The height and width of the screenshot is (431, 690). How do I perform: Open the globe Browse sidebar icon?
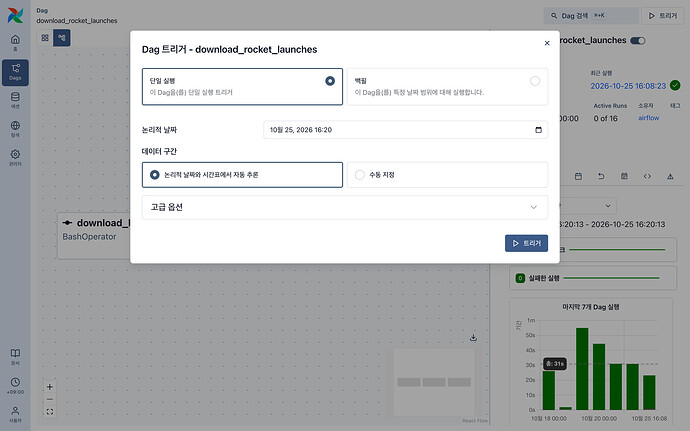15,129
